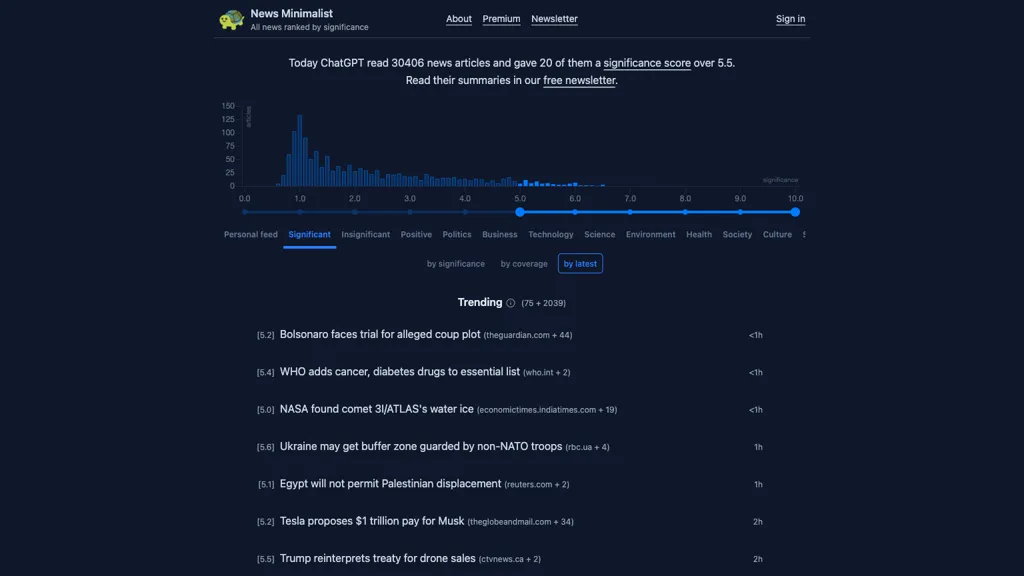The image size is (1024, 576).
Task: Select the Insignificant tab
Action: coord(365,235)
